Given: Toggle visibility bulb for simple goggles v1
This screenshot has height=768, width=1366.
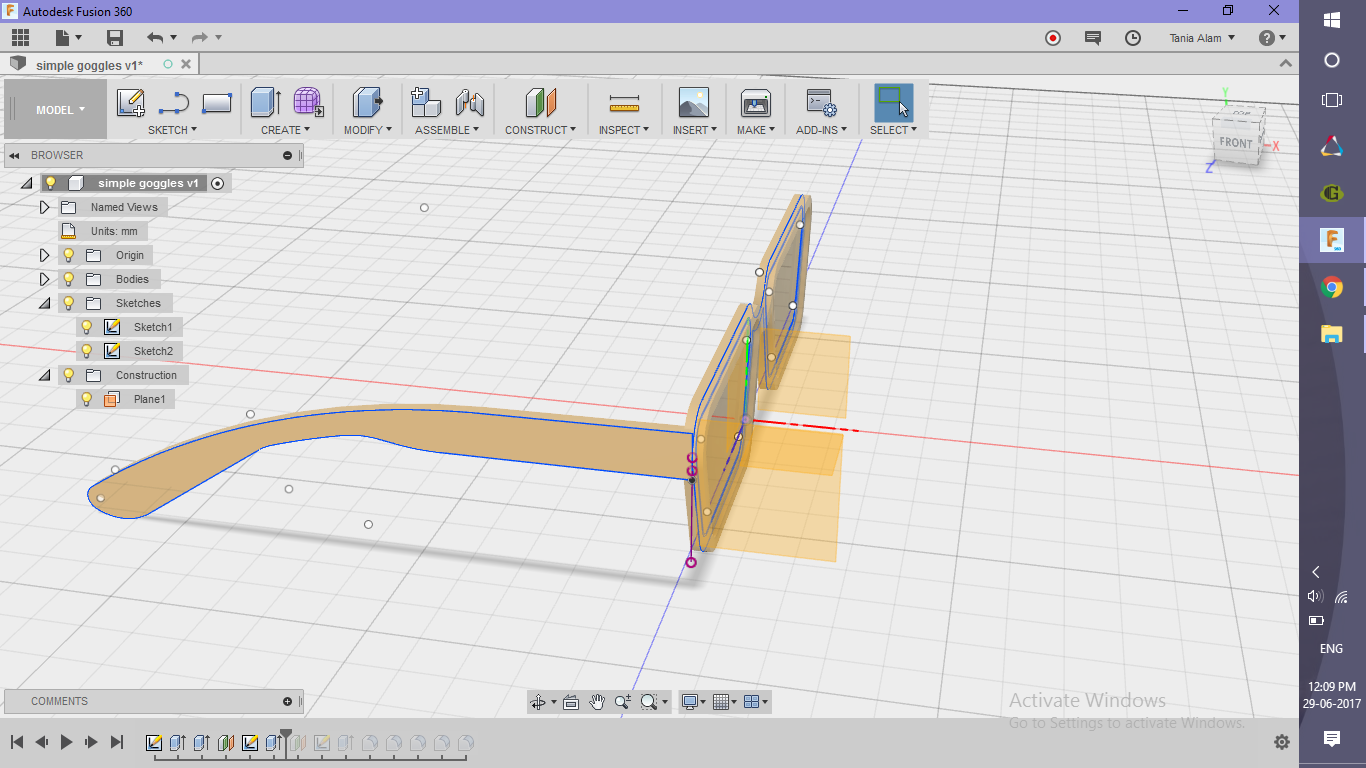Looking at the screenshot, I should 51,183.
